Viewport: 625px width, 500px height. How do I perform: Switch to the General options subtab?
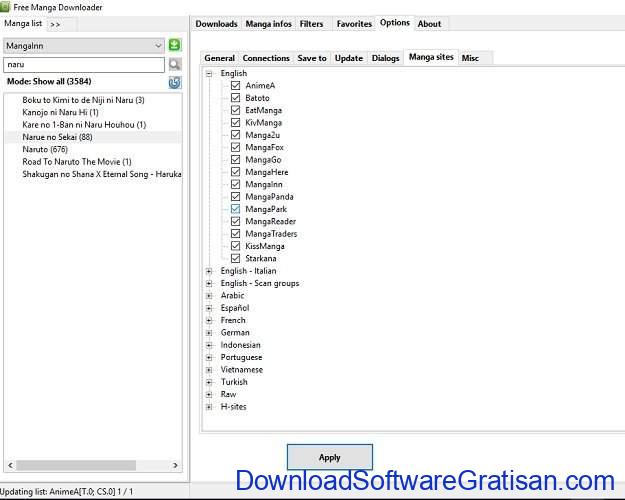(x=219, y=58)
